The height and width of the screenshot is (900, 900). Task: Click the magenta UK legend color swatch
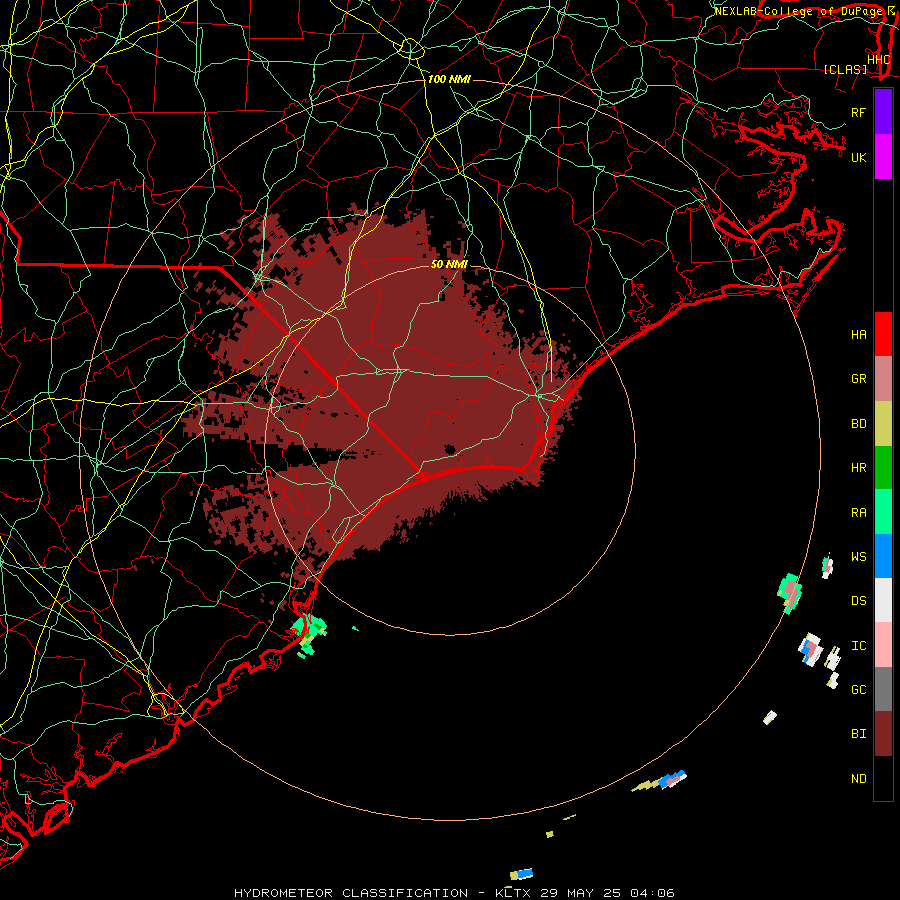coord(883,157)
